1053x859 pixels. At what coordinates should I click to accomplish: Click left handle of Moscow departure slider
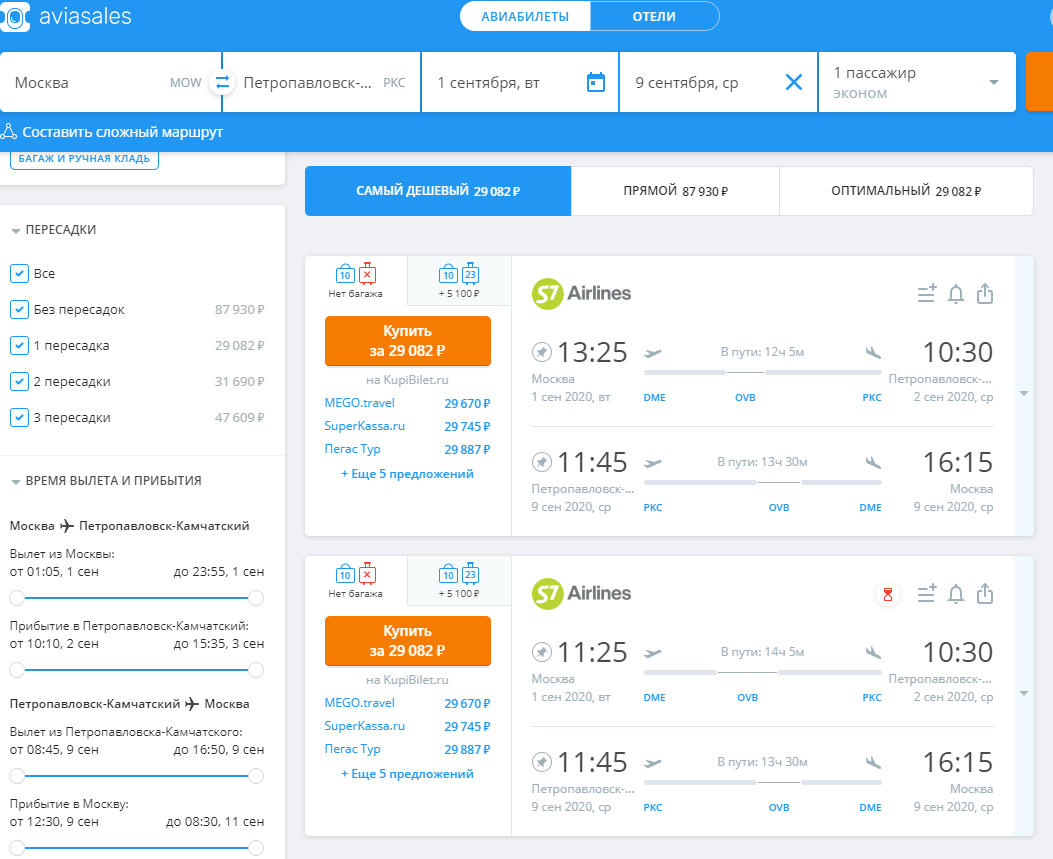coord(17,598)
